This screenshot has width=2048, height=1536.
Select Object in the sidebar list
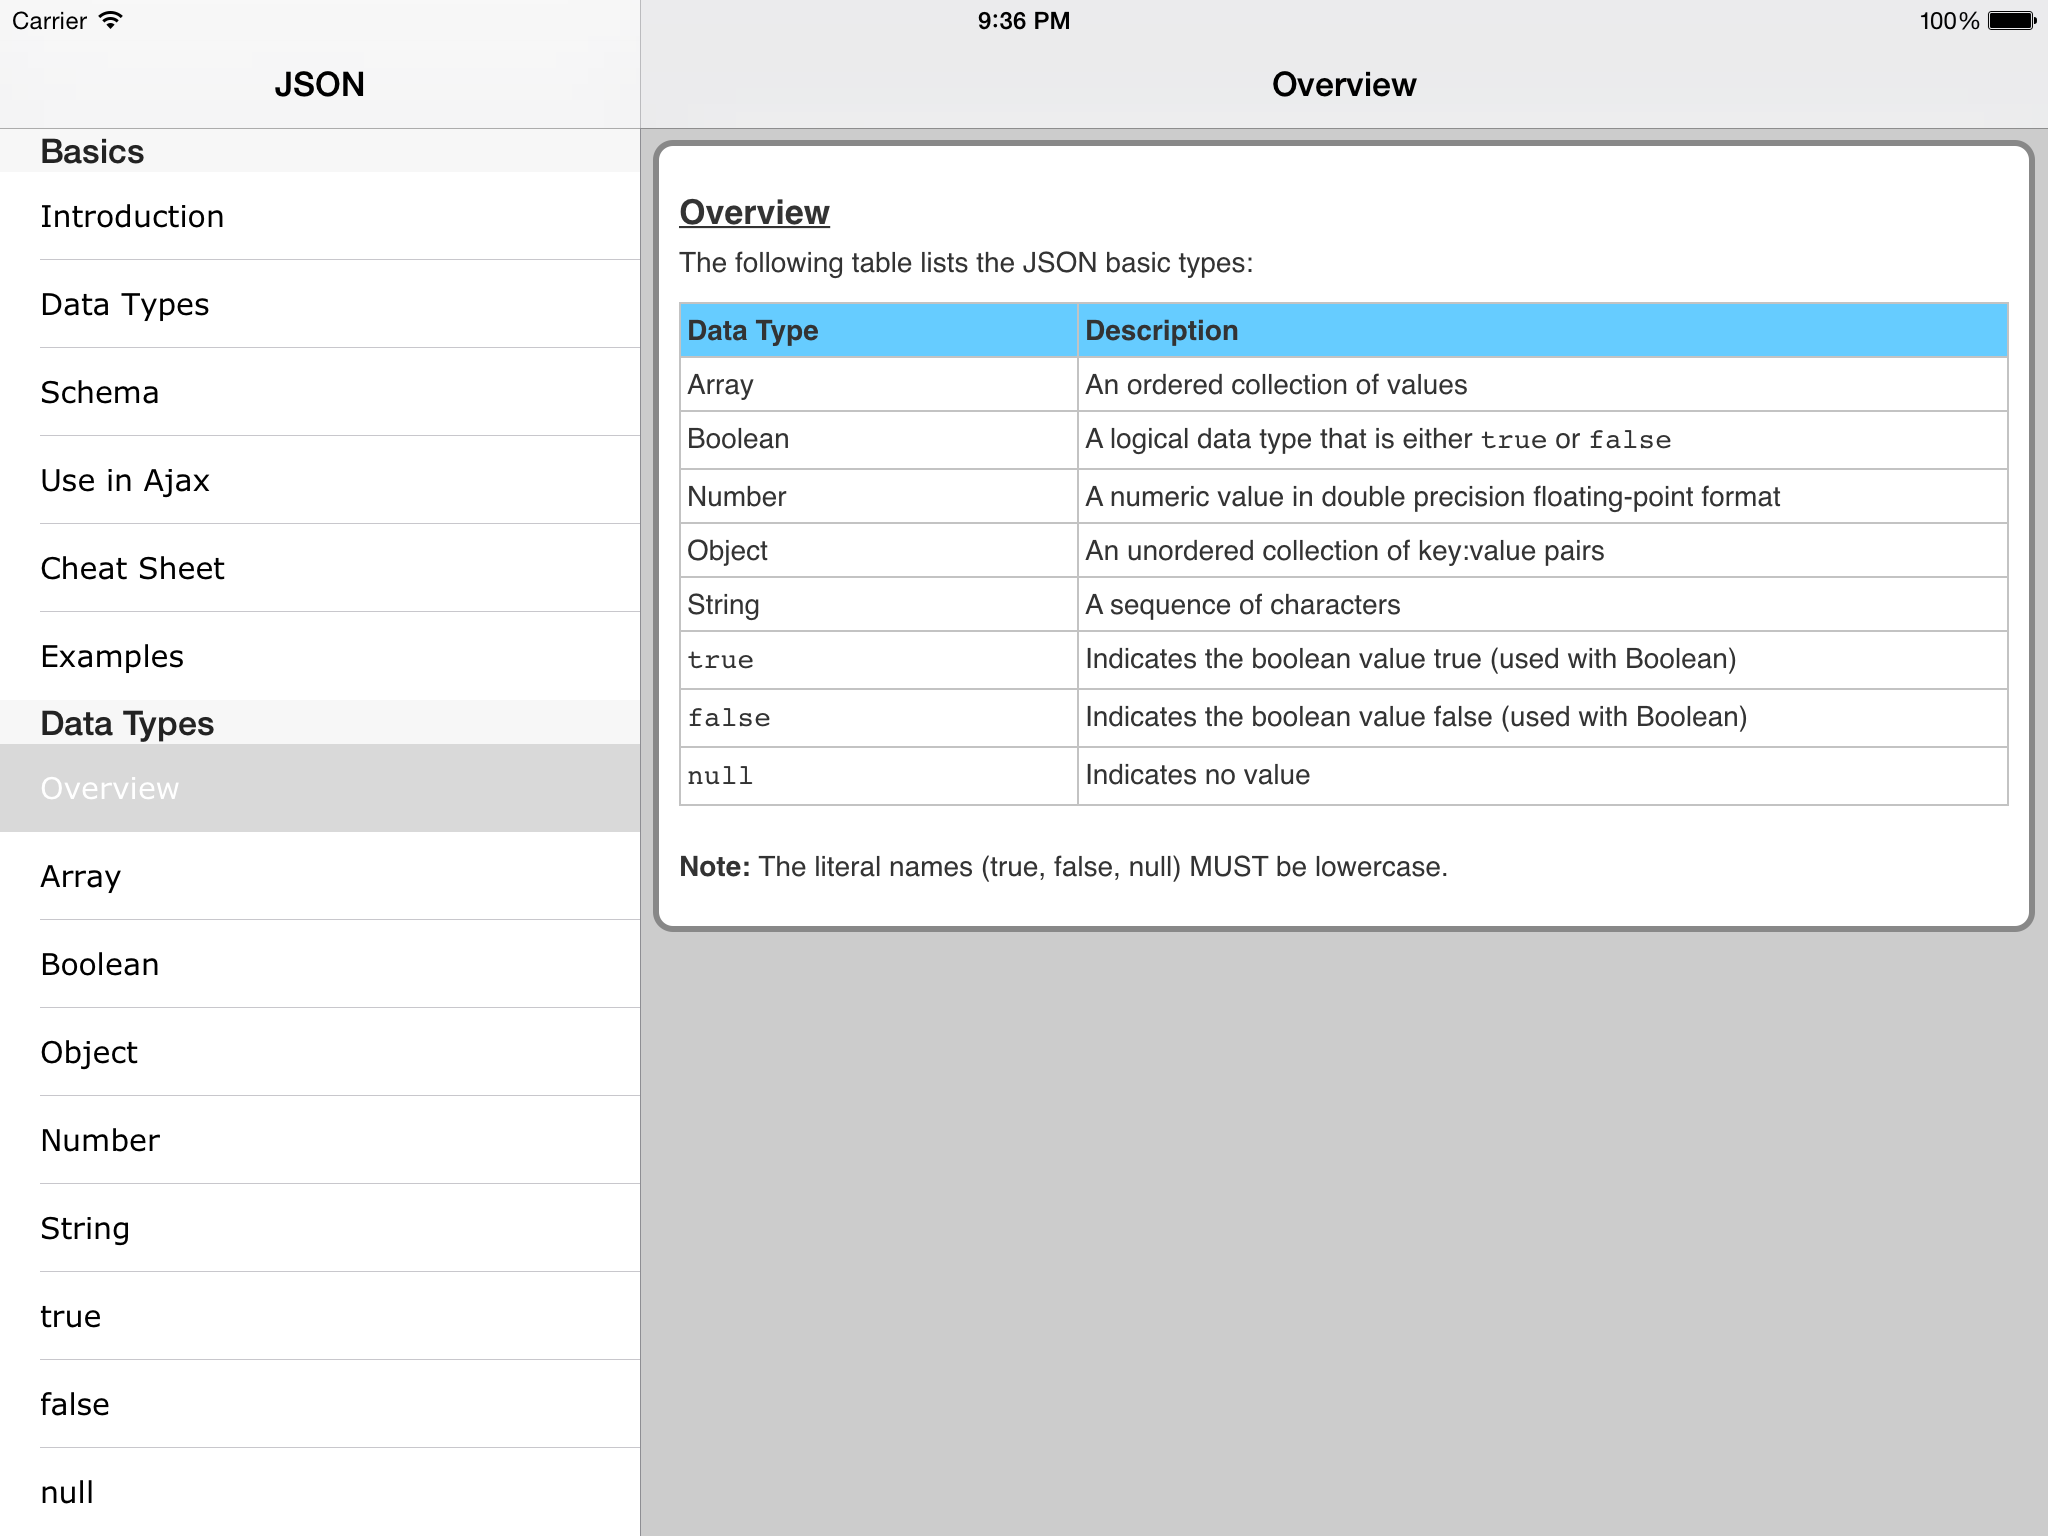89,1053
